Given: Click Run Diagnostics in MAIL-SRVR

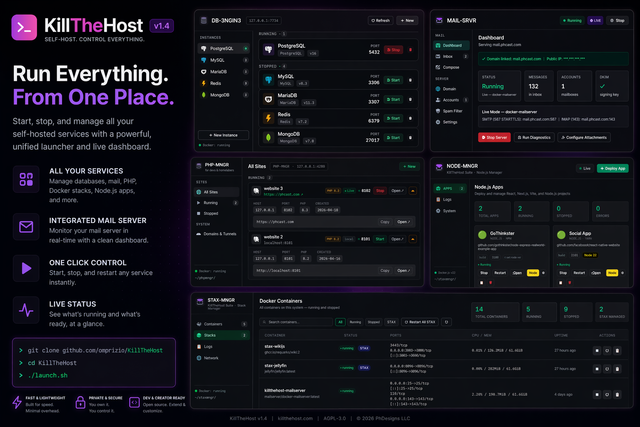Looking at the screenshot, I should tap(534, 138).
